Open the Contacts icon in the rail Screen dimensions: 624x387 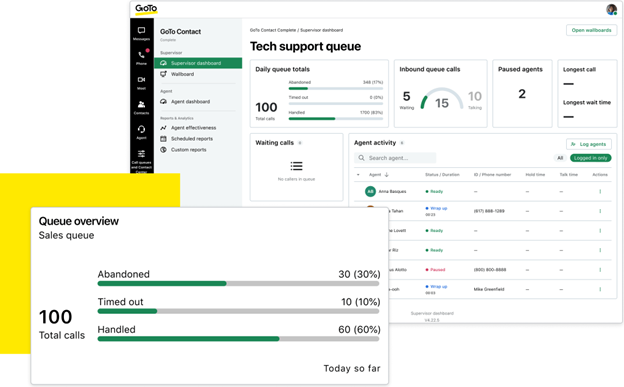(x=141, y=107)
